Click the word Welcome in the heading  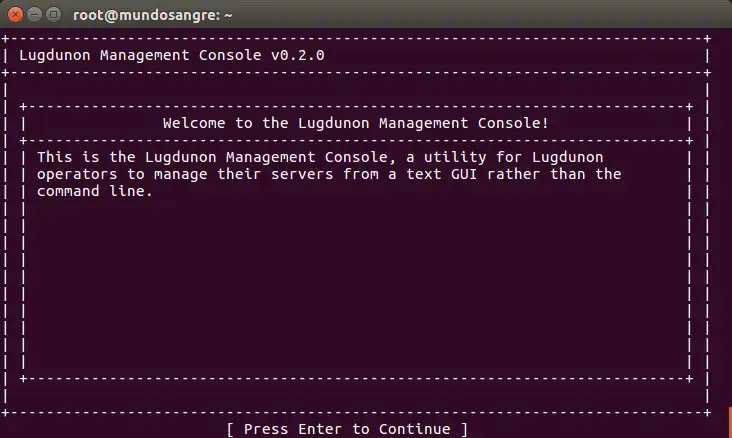tap(192, 123)
